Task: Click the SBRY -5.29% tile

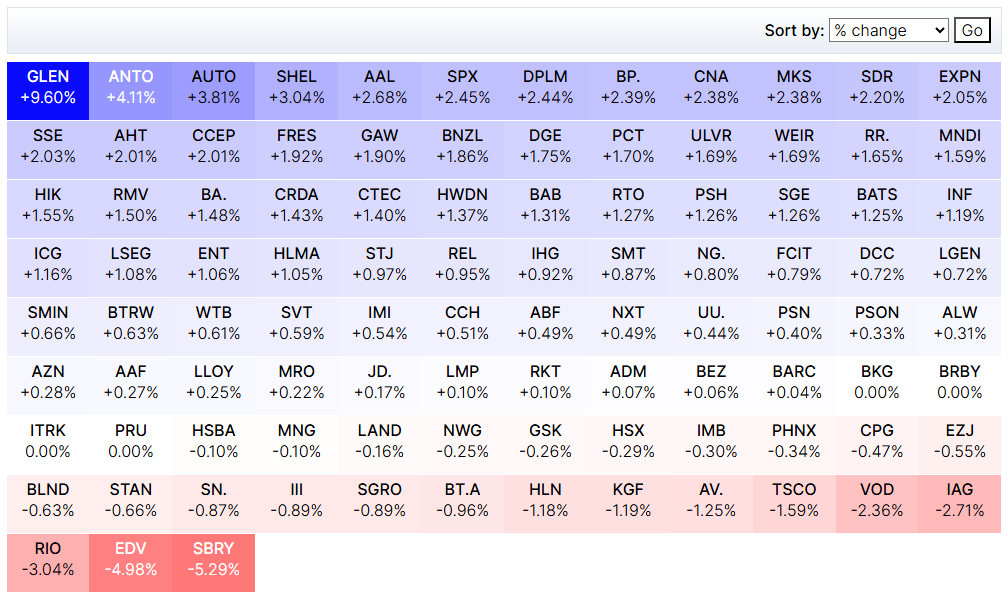Action: point(214,560)
